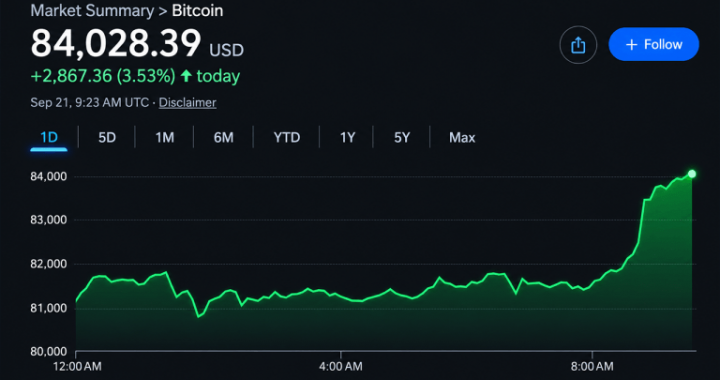Open the Disclaimer link
This screenshot has height=380, width=720.
click(187, 103)
